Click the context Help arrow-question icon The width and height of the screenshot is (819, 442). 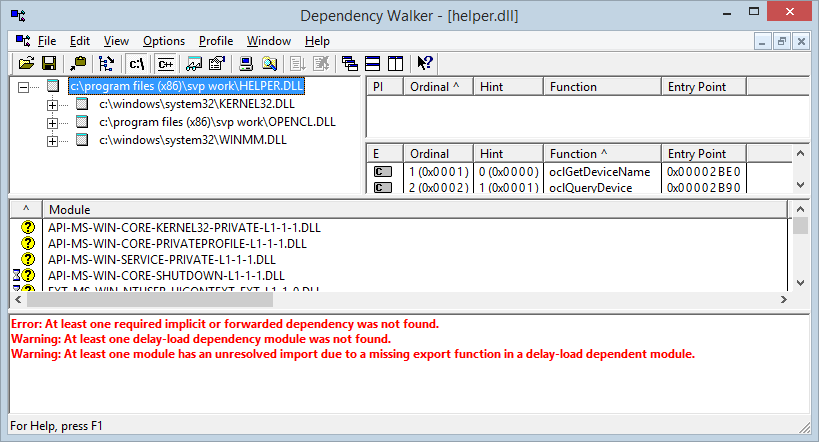pyautogui.click(x=425, y=63)
